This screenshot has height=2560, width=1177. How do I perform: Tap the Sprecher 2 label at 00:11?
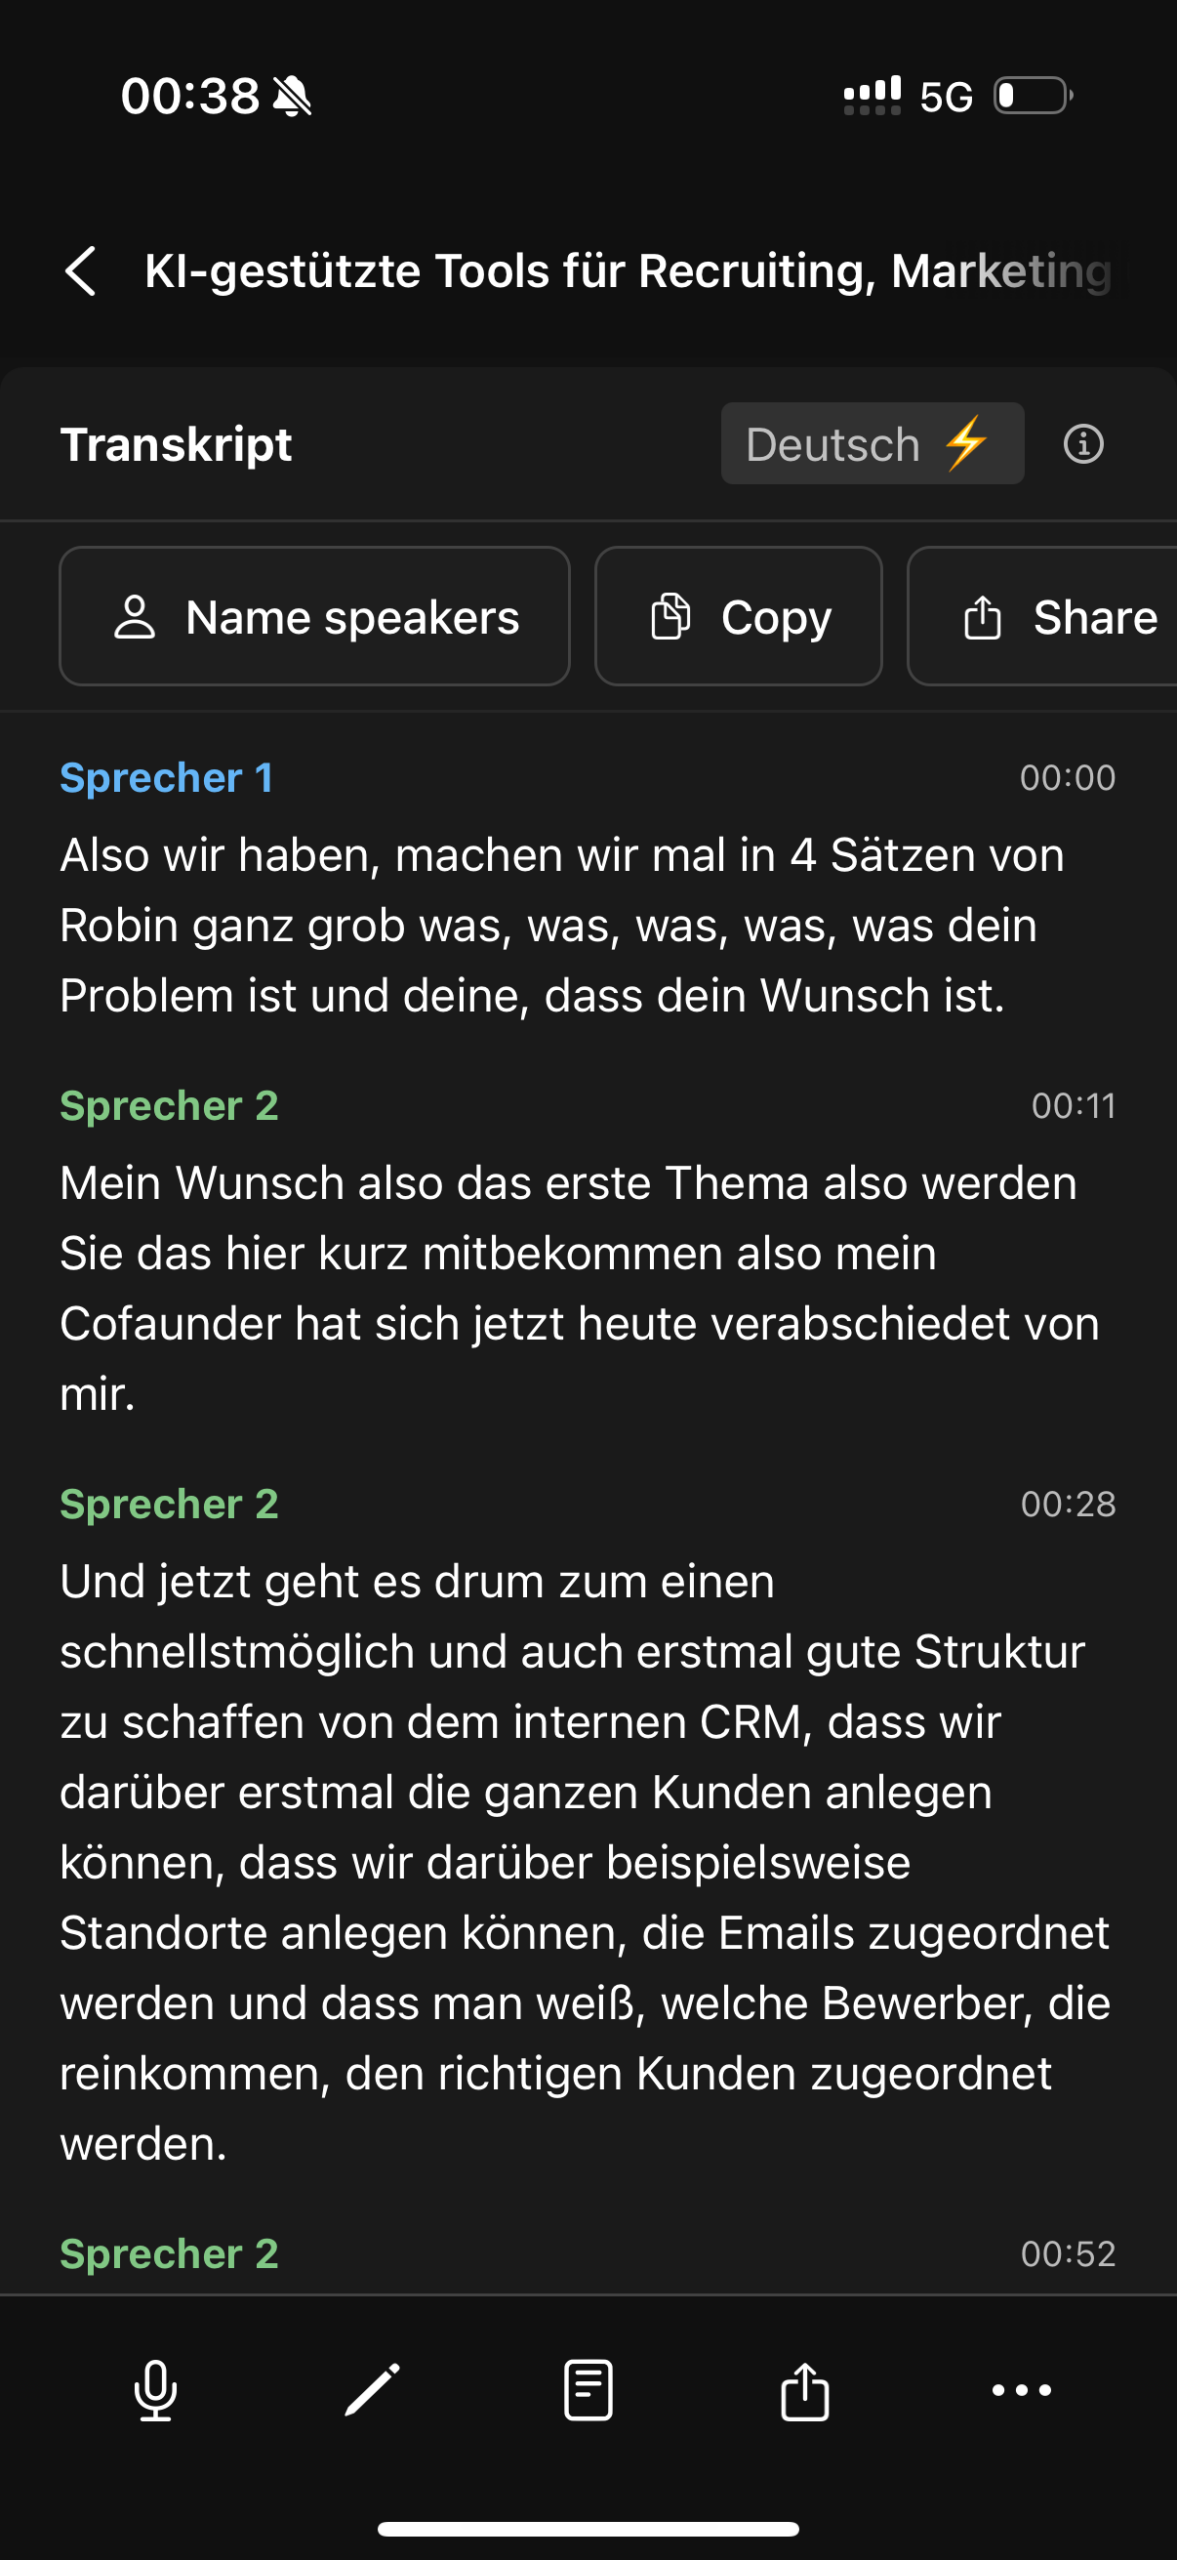[x=169, y=1106]
